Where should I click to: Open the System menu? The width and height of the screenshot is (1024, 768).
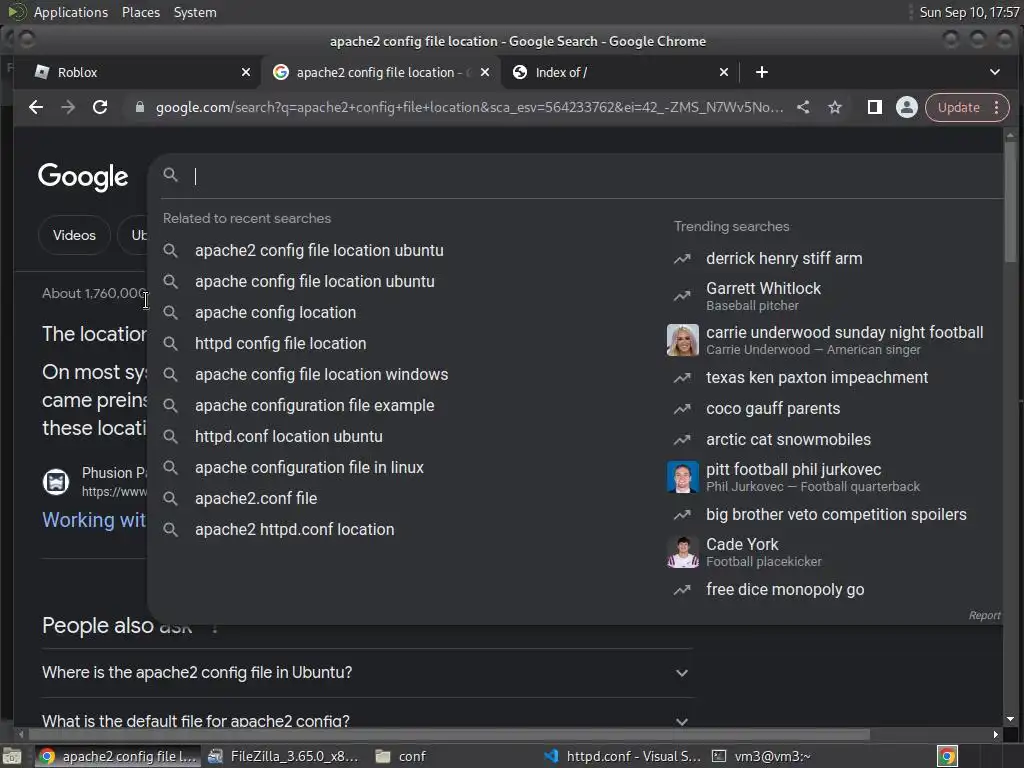[x=195, y=12]
